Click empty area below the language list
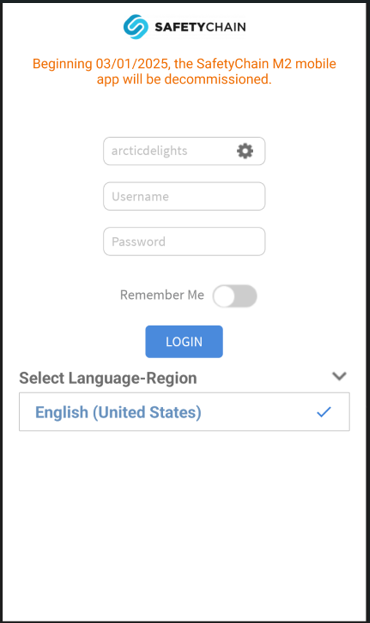The width and height of the screenshot is (370, 623). point(184,524)
